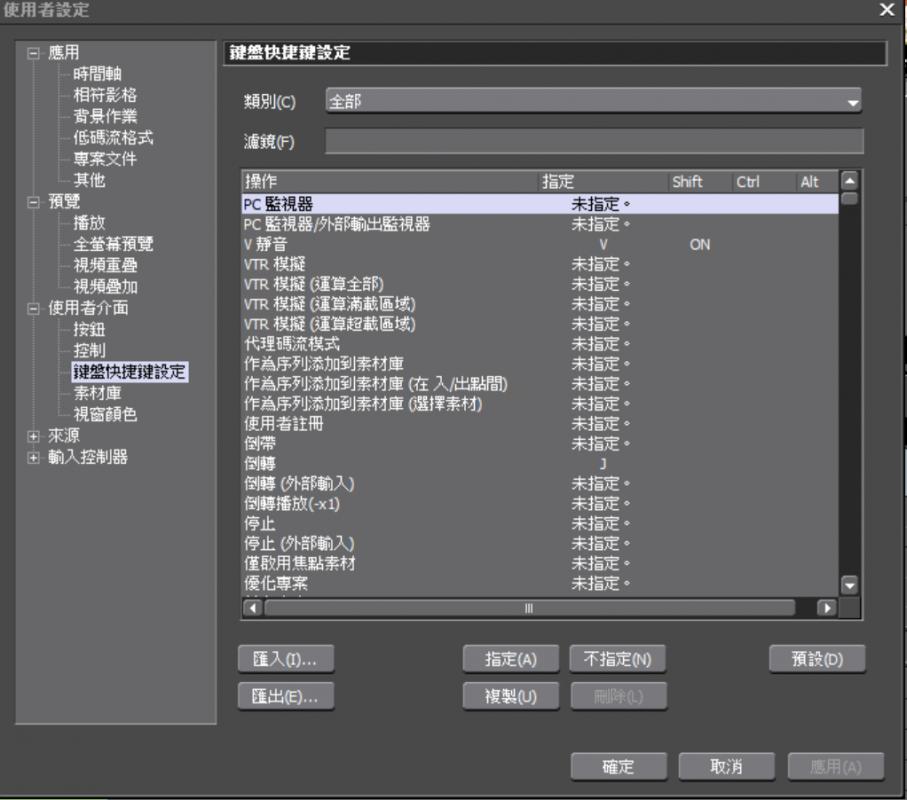Collapse the 預覽 tree node
This screenshot has height=800, width=907.
click(34, 202)
